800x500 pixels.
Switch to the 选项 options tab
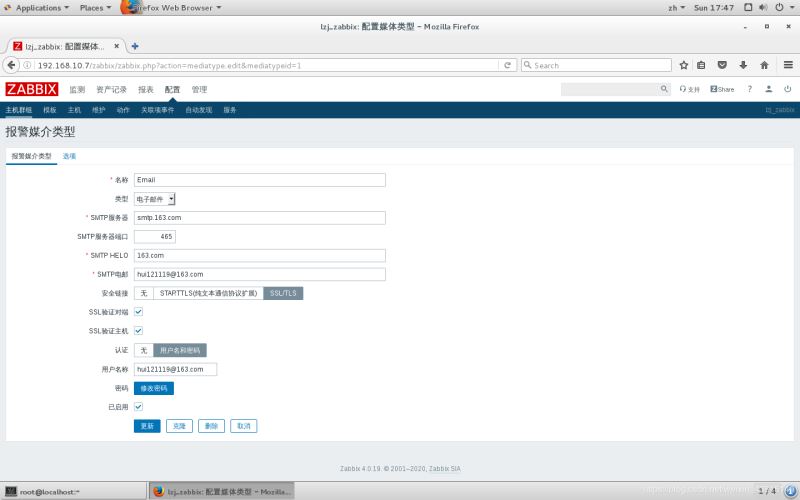(69, 156)
